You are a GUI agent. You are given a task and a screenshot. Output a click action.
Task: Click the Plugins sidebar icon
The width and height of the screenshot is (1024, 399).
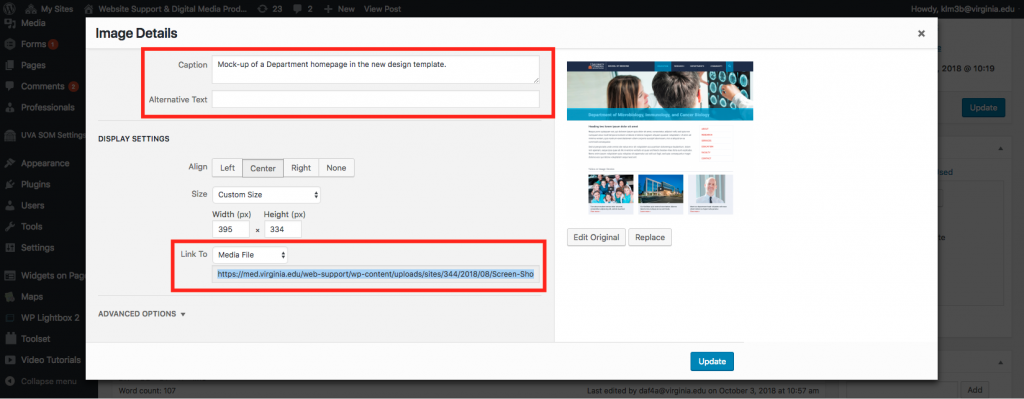[x=10, y=184]
